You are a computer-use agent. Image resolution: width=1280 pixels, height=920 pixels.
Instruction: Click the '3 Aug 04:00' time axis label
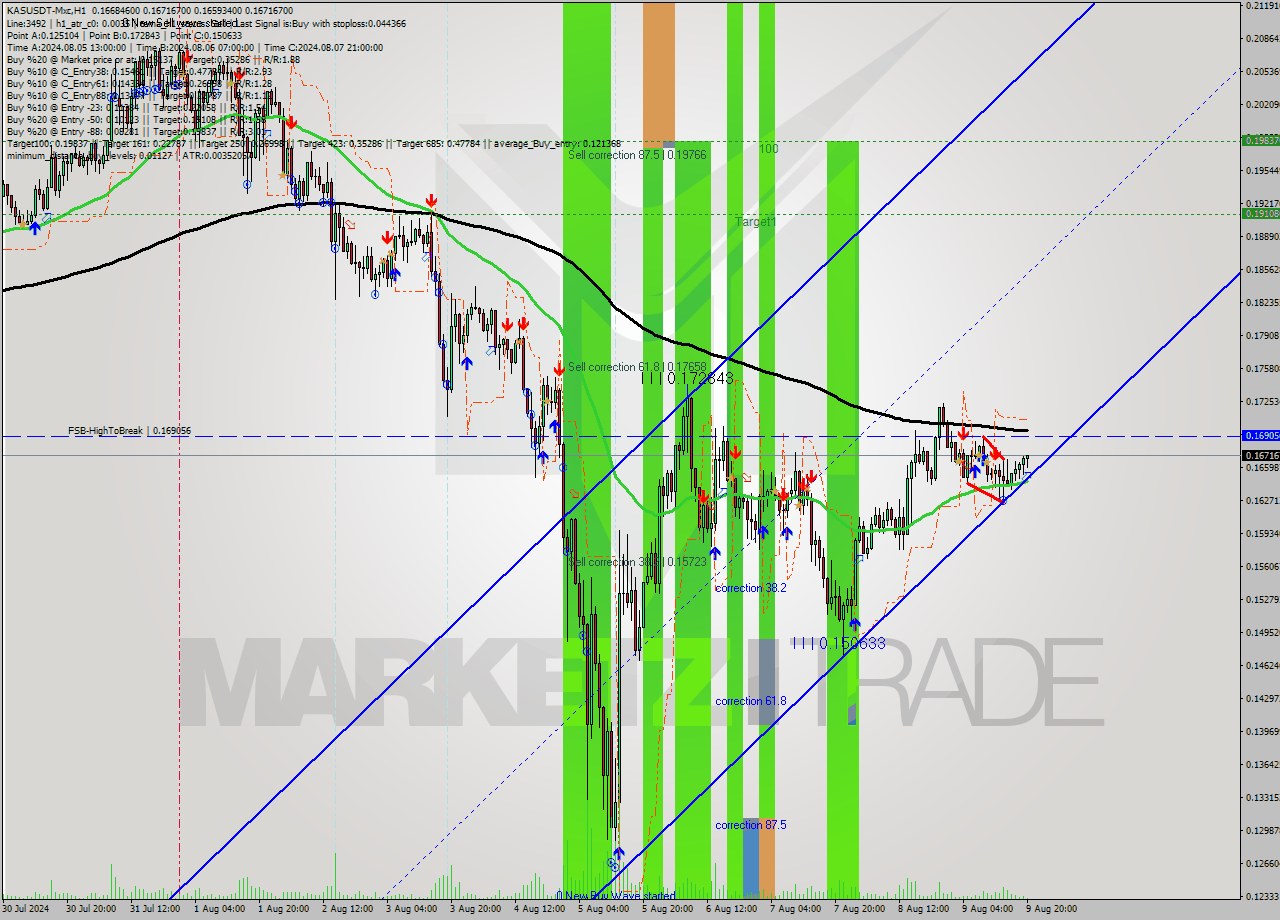click(411, 909)
